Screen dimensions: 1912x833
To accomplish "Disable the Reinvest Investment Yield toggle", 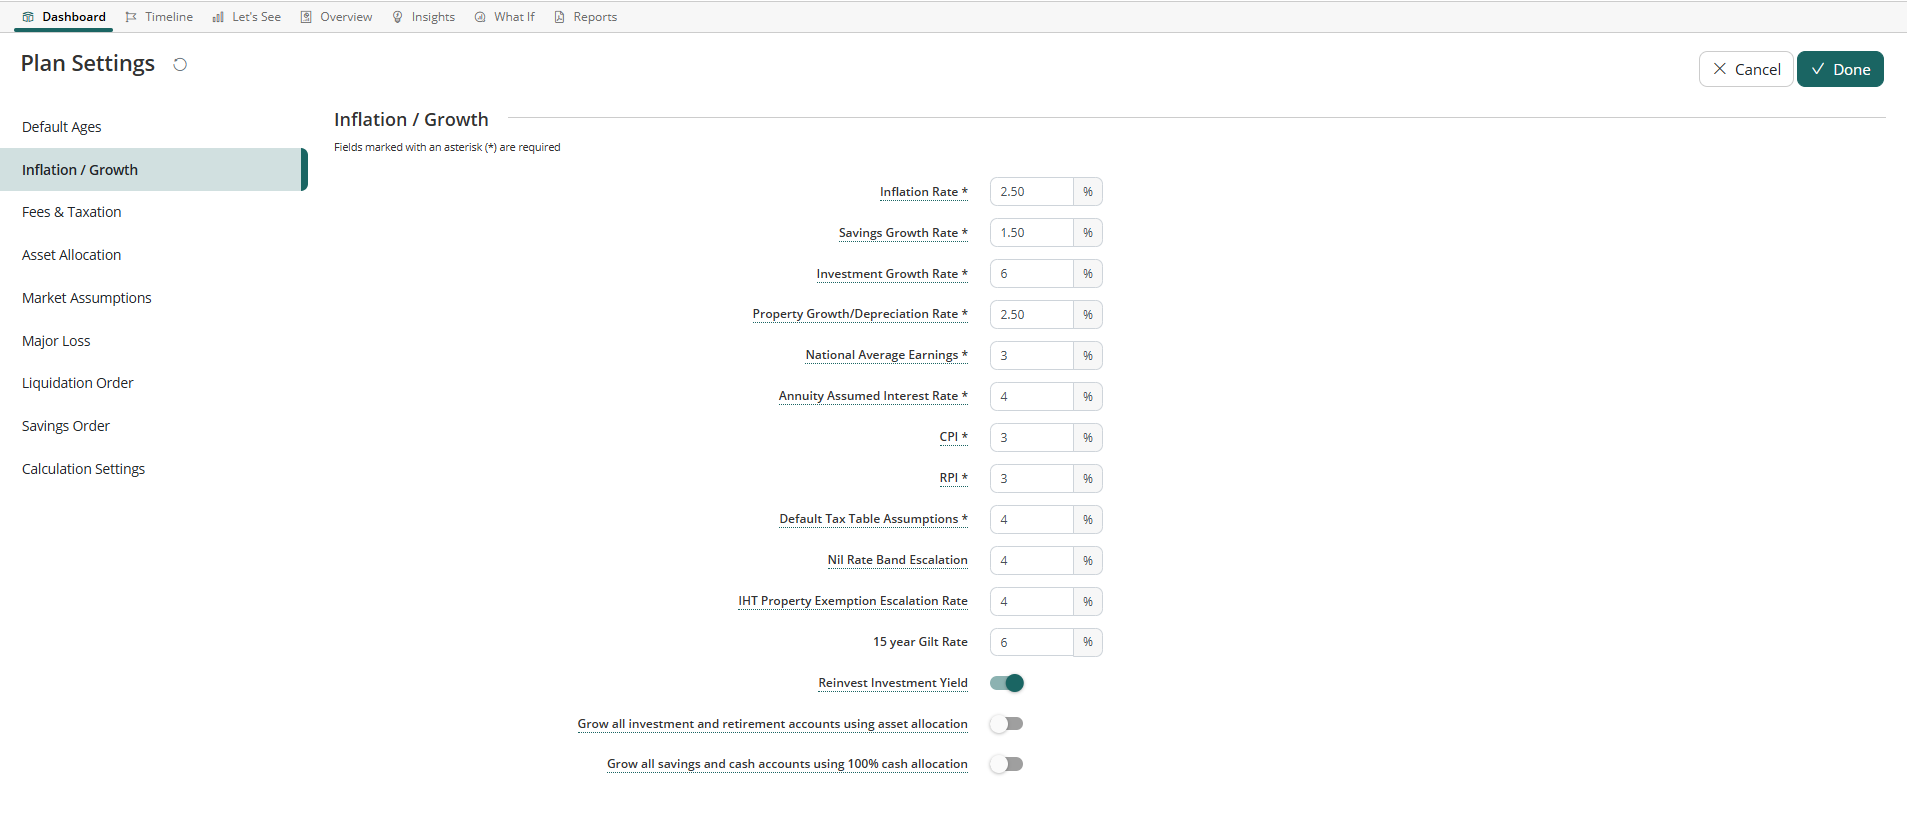I will coord(1007,683).
